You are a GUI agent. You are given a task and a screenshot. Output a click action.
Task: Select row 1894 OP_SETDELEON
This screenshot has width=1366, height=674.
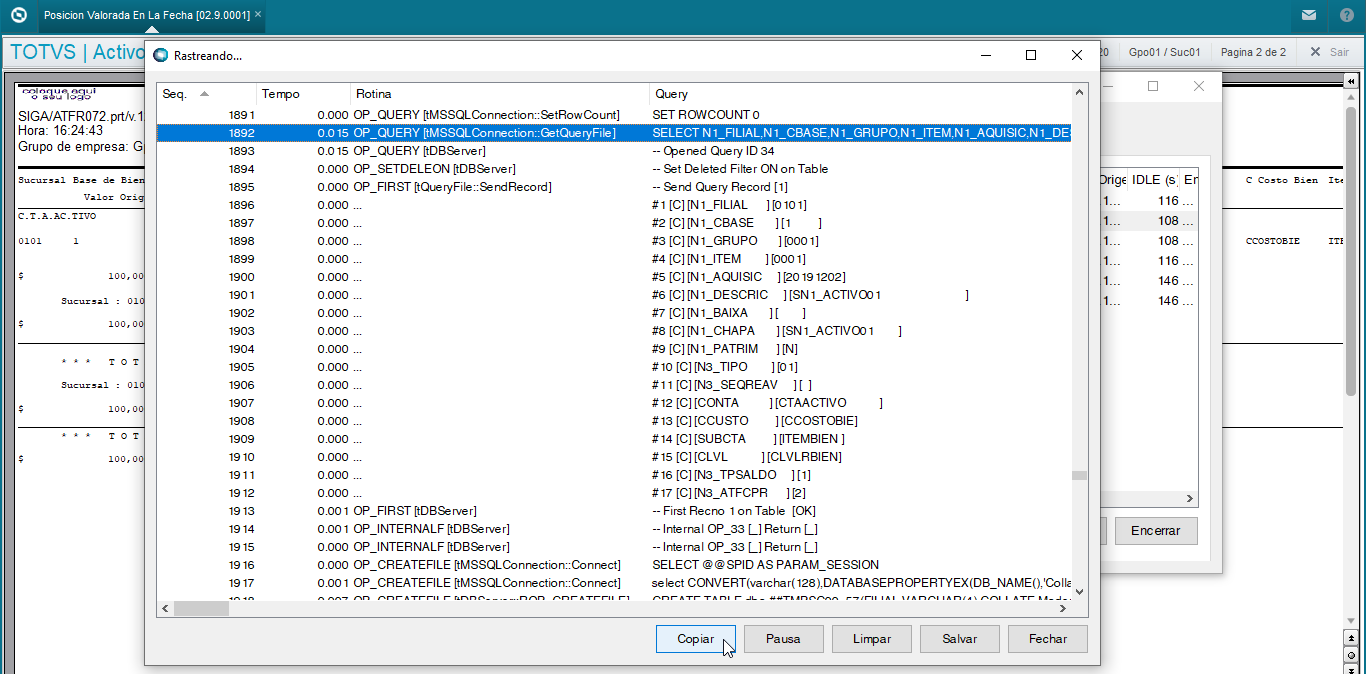coord(615,169)
